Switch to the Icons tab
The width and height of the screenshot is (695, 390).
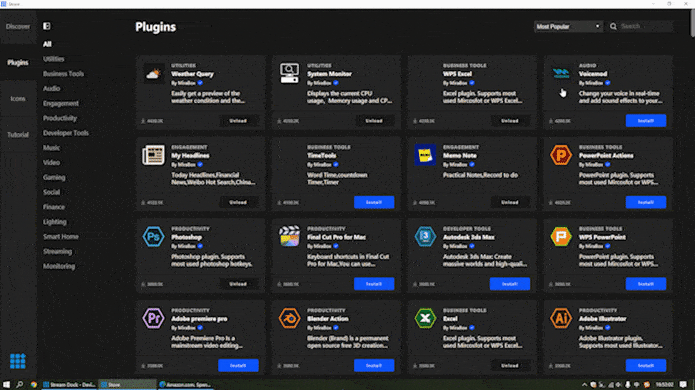[18, 99]
